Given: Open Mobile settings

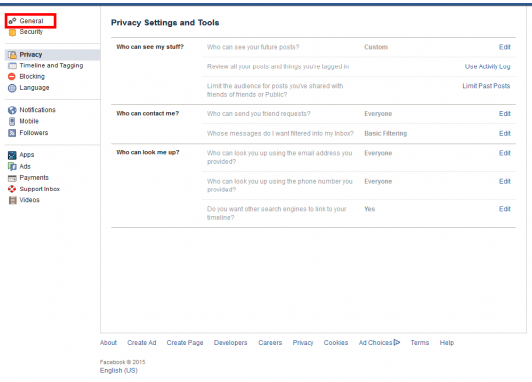Looking at the screenshot, I should [x=29, y=121].
